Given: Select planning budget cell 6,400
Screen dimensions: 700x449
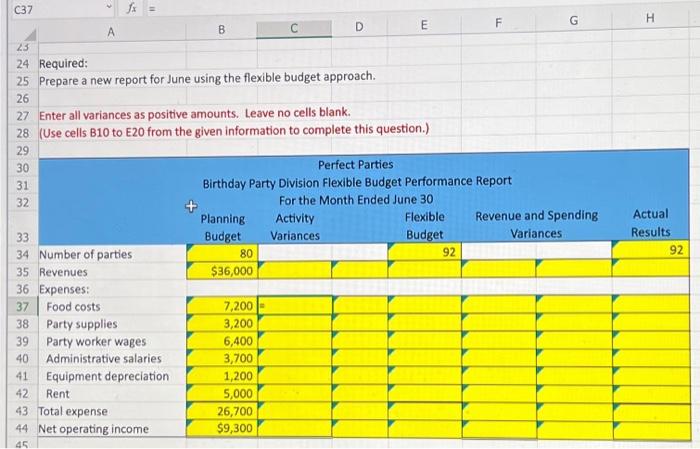Looking at the screenshot, I should [222, 341].
